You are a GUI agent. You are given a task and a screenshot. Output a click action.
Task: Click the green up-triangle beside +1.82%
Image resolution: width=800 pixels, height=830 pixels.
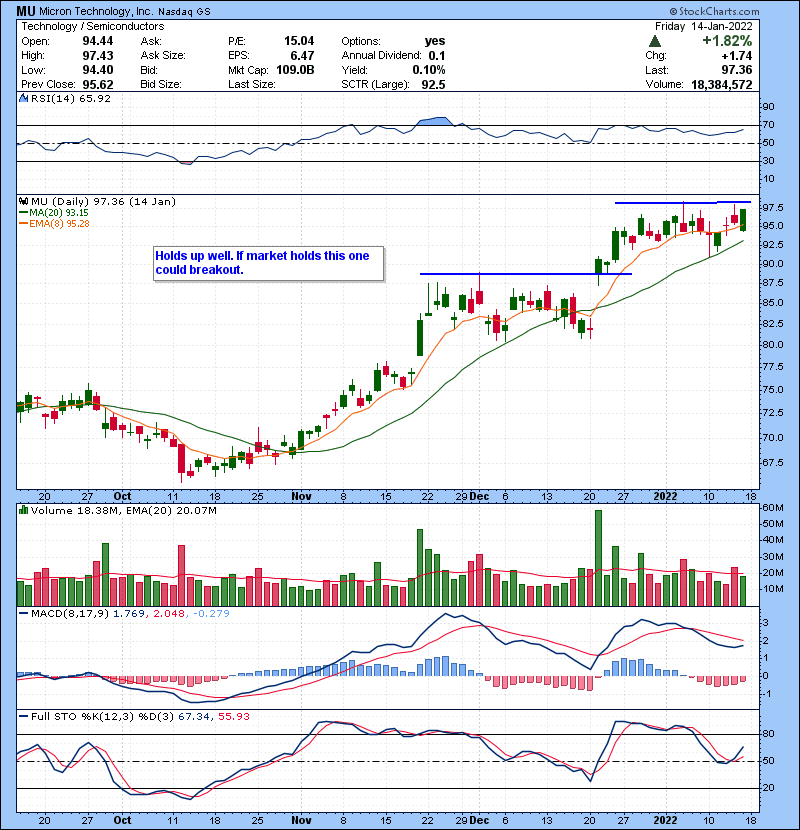click(x=655, y=41)
